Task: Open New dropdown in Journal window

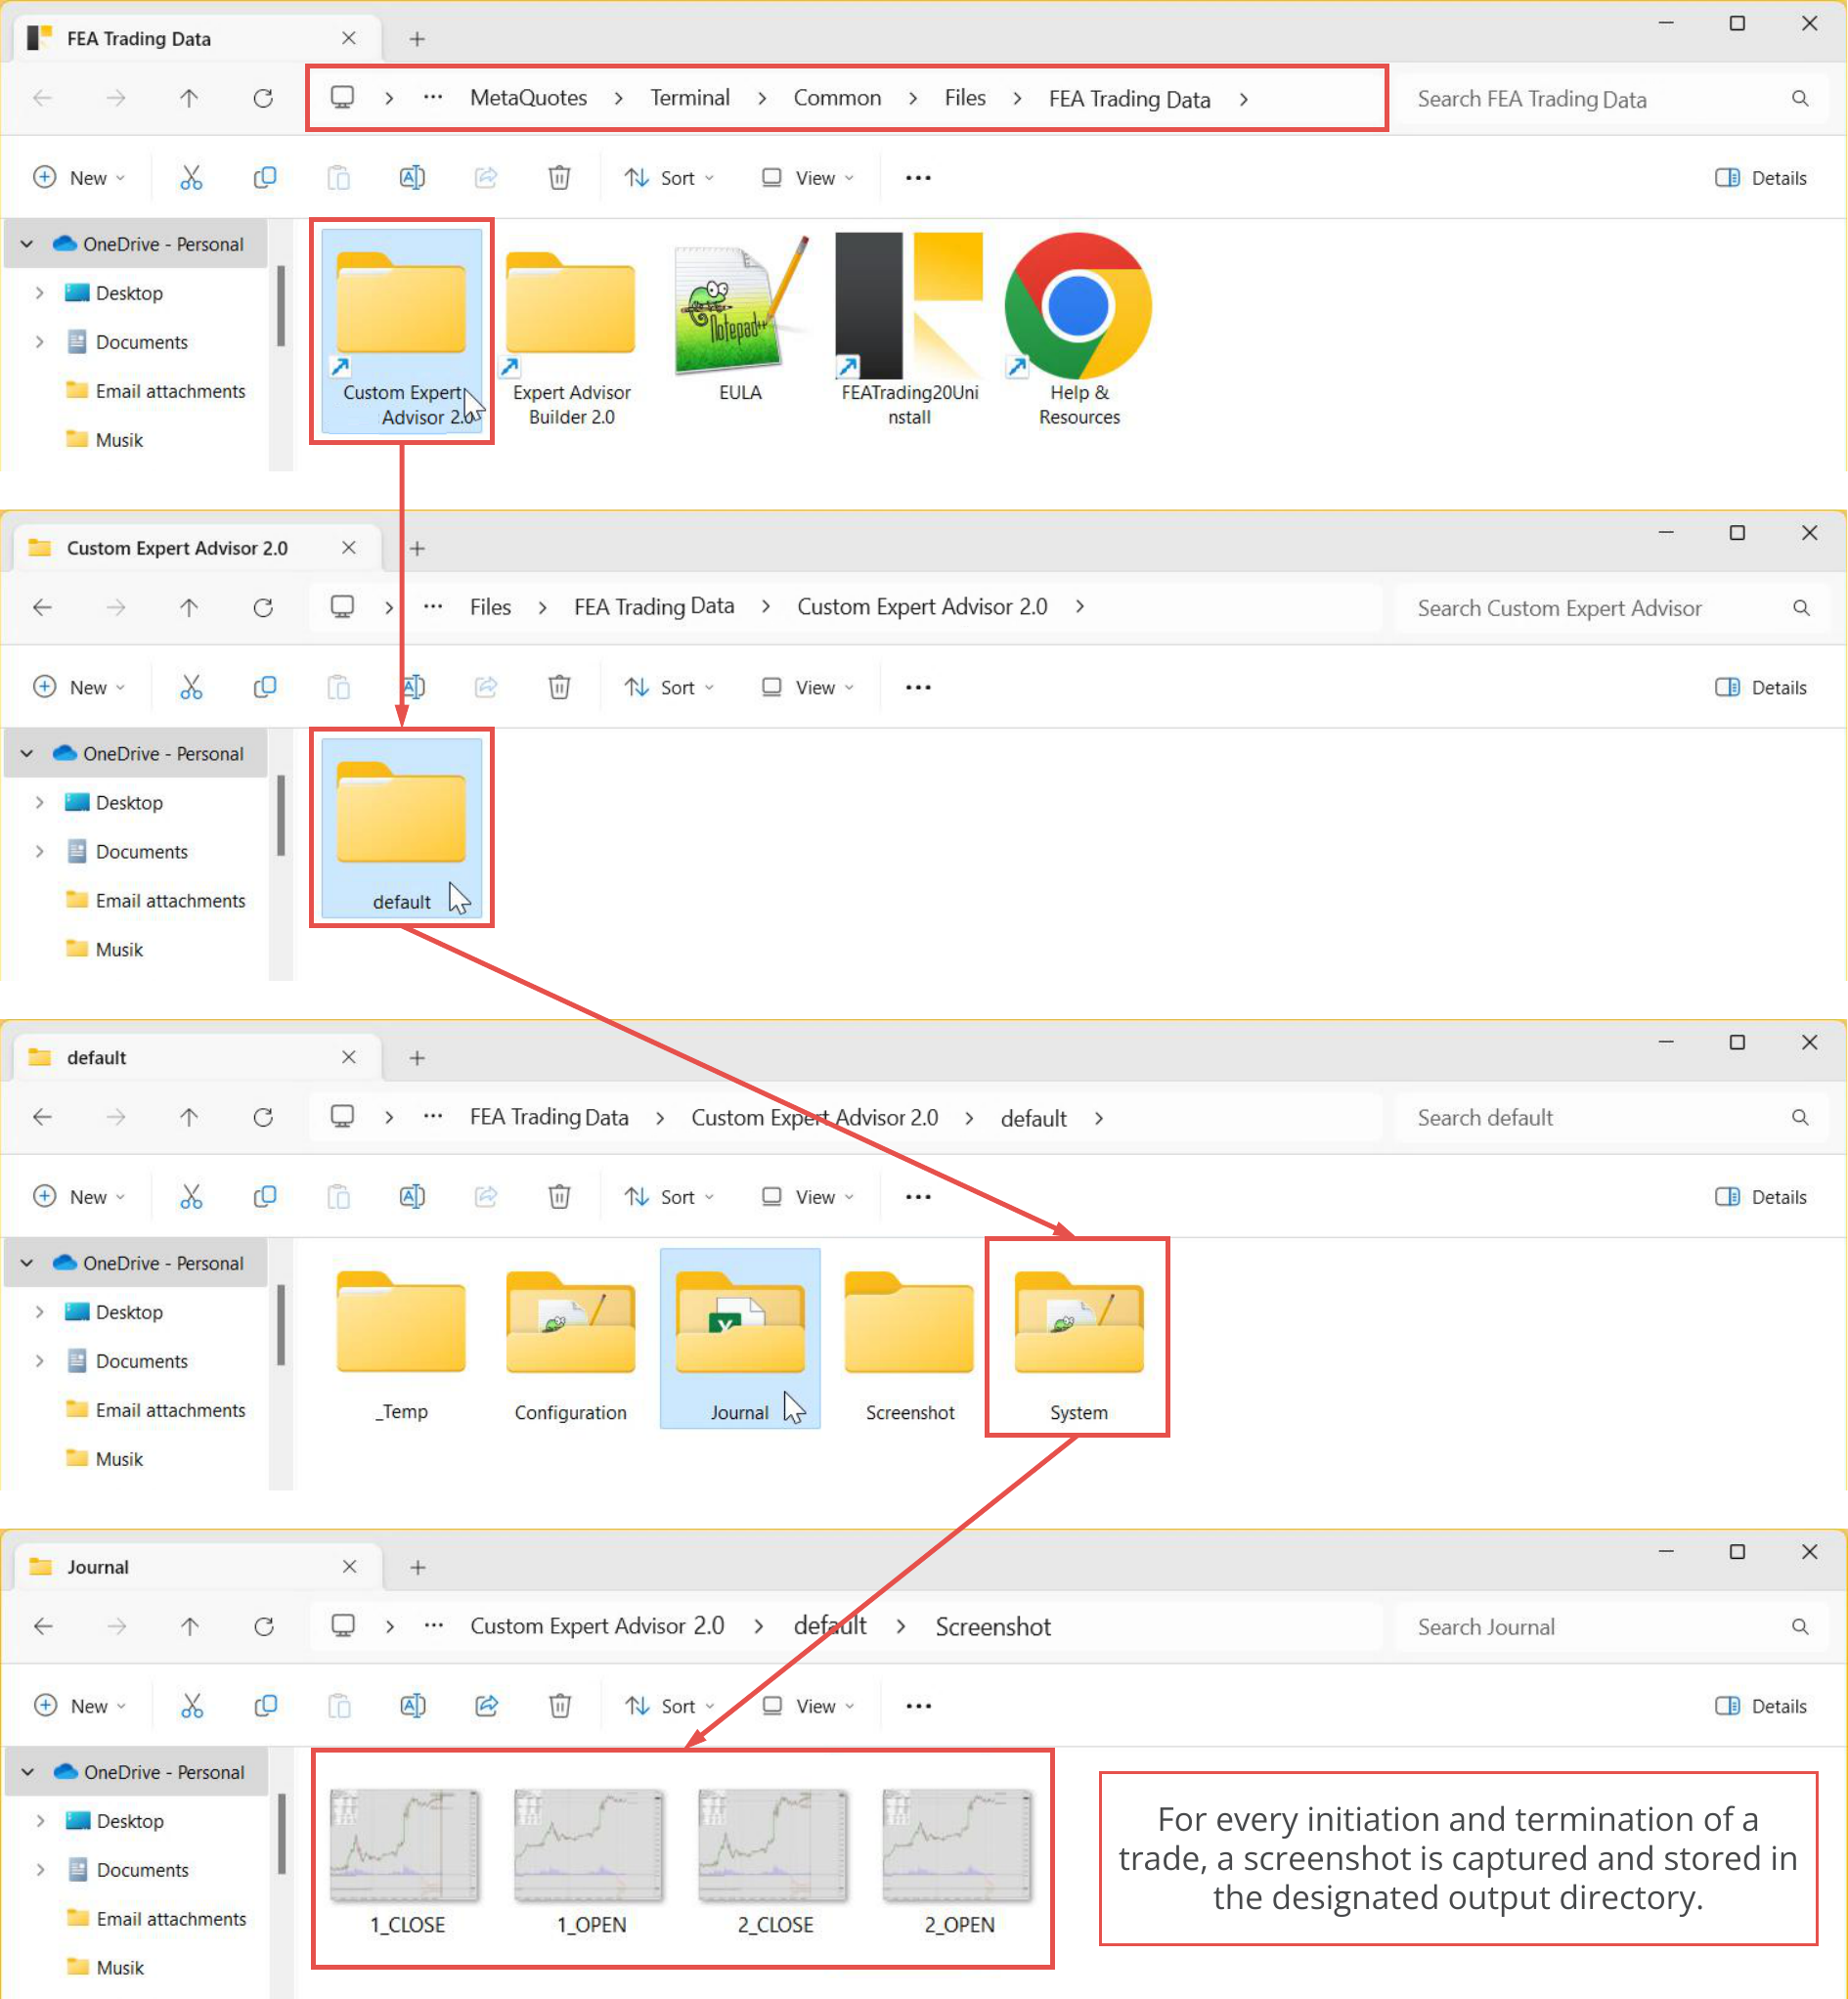Action: (79, 1706)
